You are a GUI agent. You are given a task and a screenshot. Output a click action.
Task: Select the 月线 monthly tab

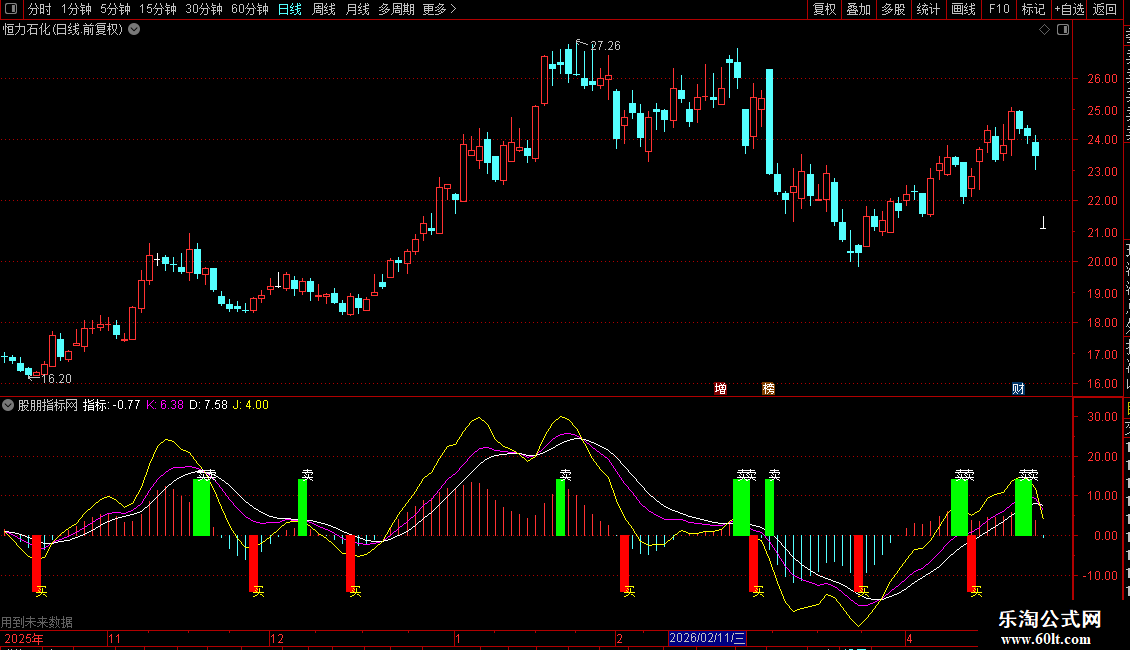coord(357,9)
